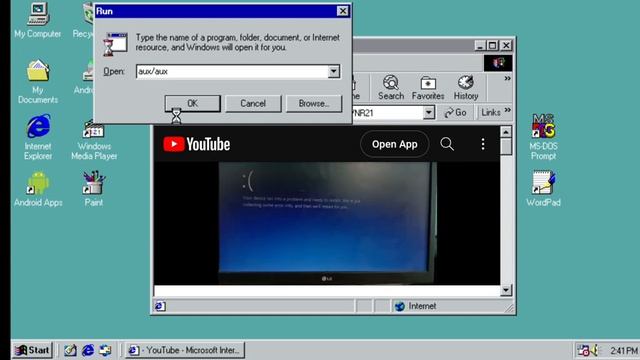This screenshot has width=640, height=360.
Task: Maximize the Internet Explorer window
Action: pos(493,45)
